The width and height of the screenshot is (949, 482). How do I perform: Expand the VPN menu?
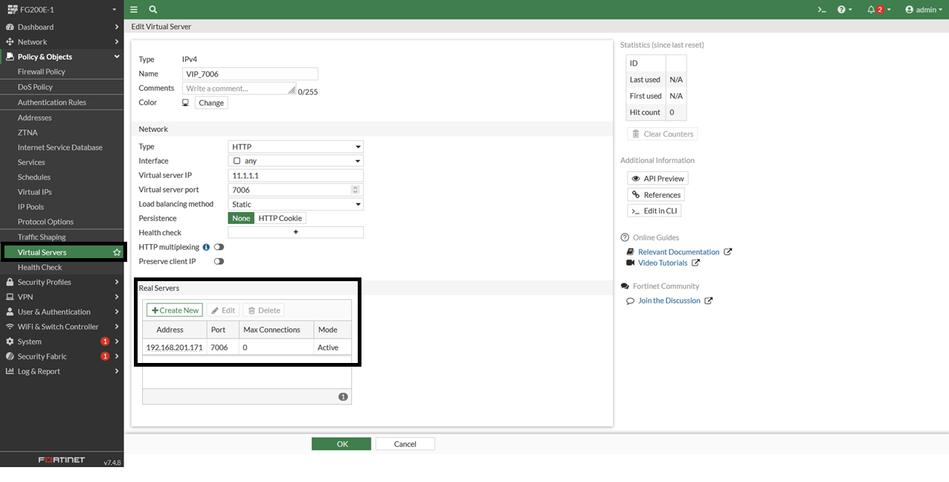(62, 297)
